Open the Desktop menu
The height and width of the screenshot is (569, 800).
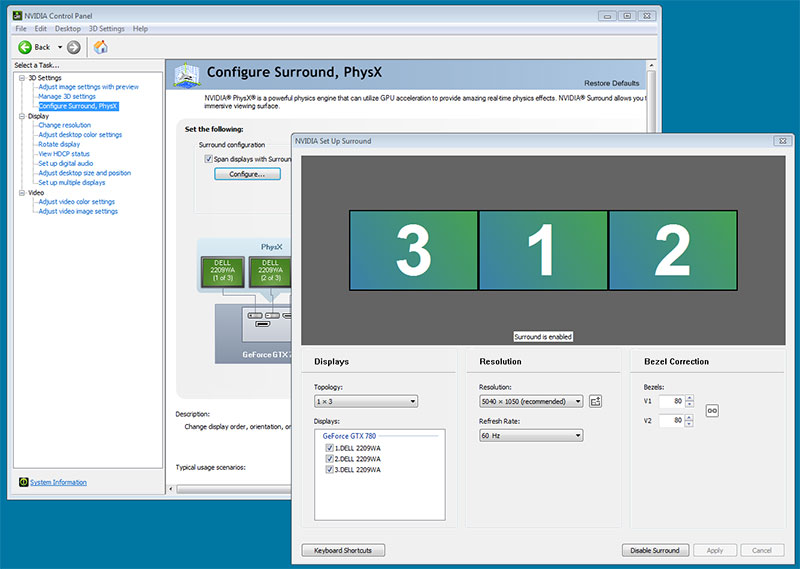point(68,29)
